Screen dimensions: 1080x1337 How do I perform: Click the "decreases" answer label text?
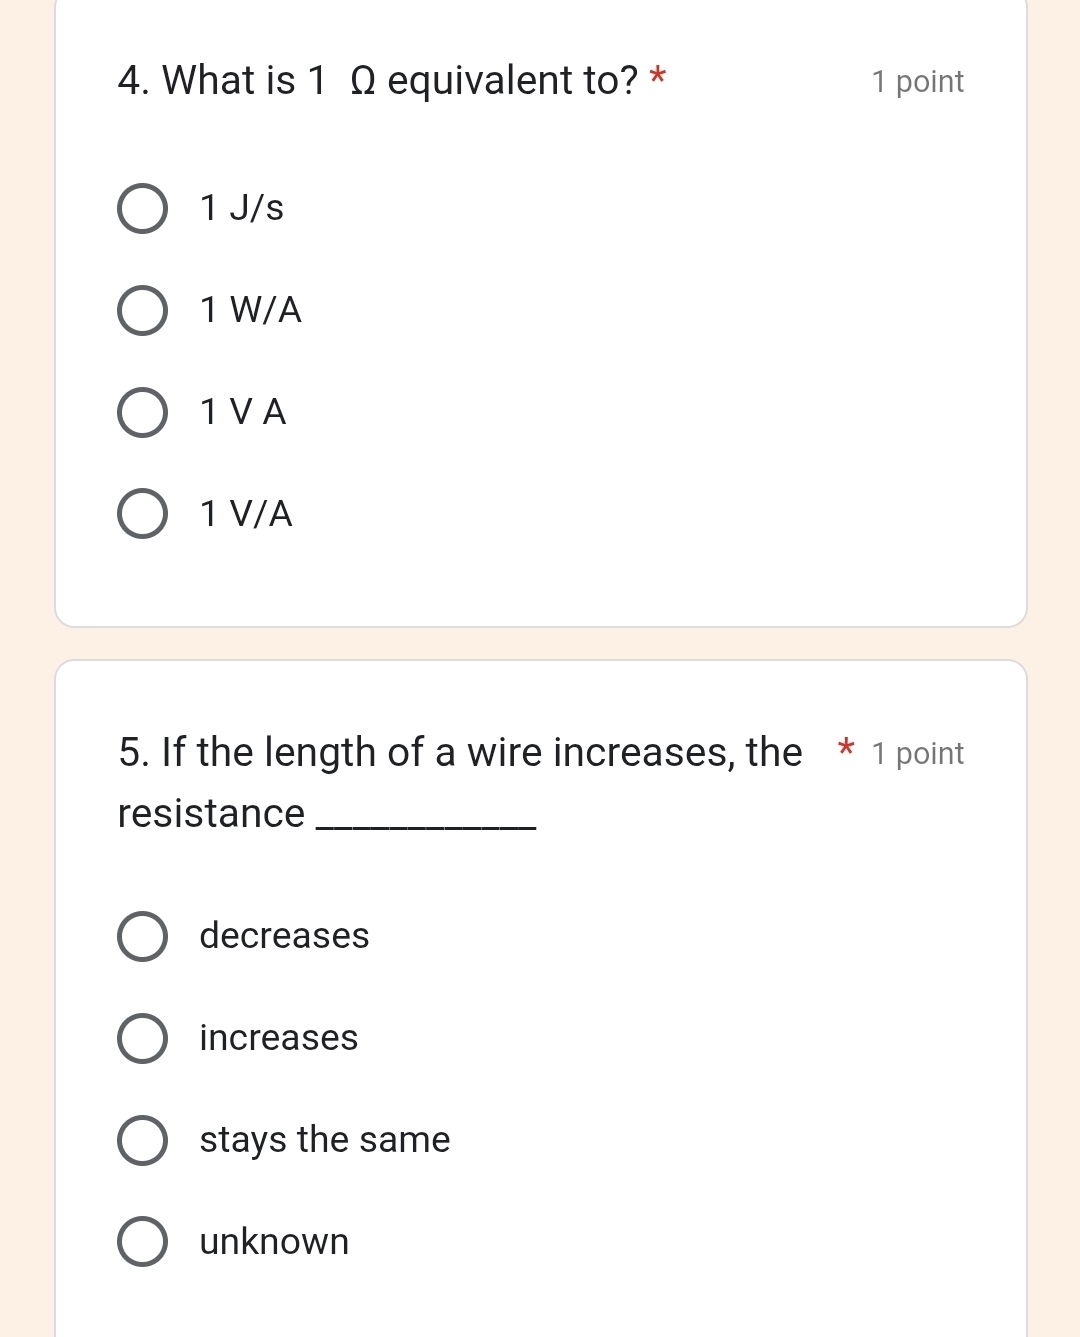(x=284, y=937)
